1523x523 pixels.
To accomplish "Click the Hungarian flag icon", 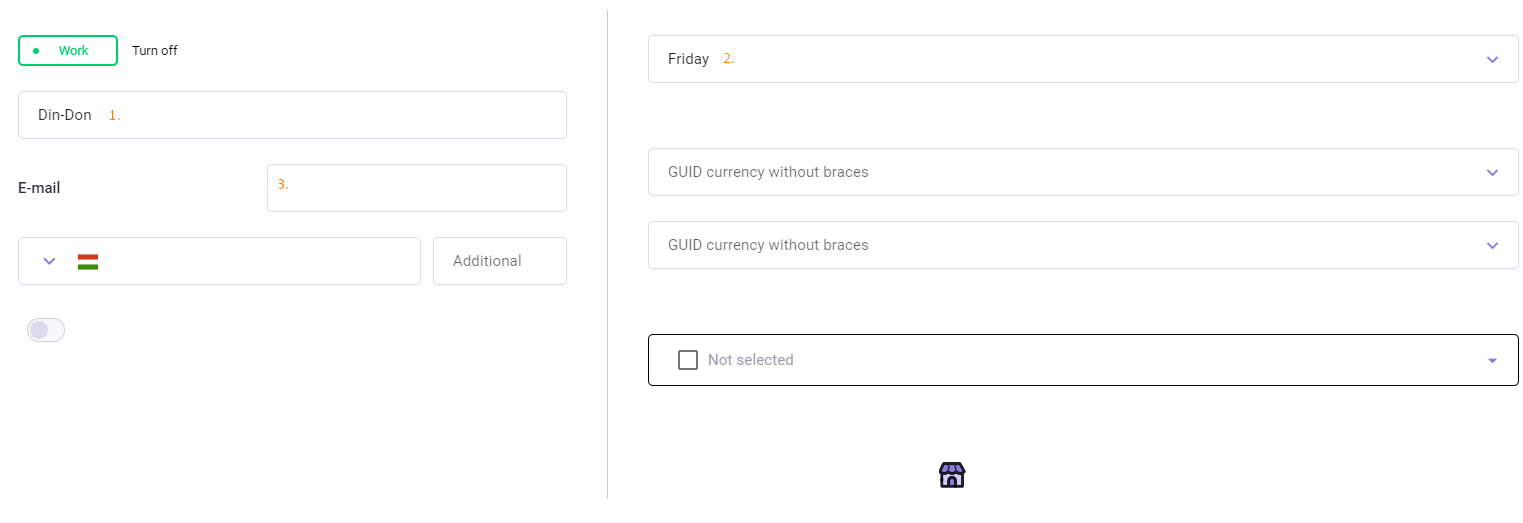I will 88,262.
